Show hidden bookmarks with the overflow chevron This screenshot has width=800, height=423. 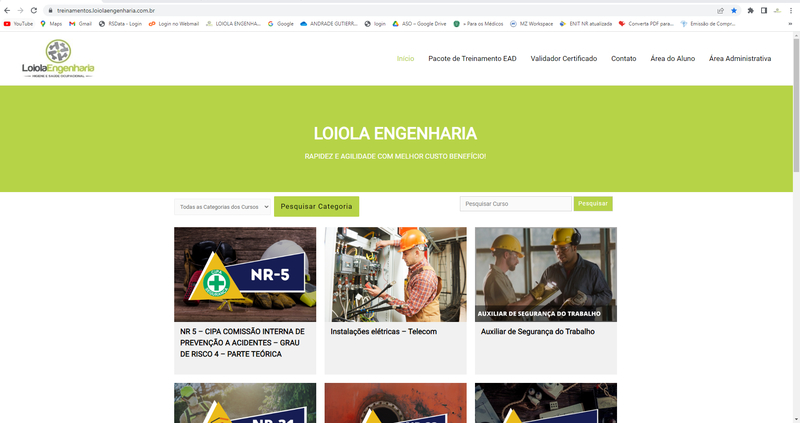click(x=792, y=23)
